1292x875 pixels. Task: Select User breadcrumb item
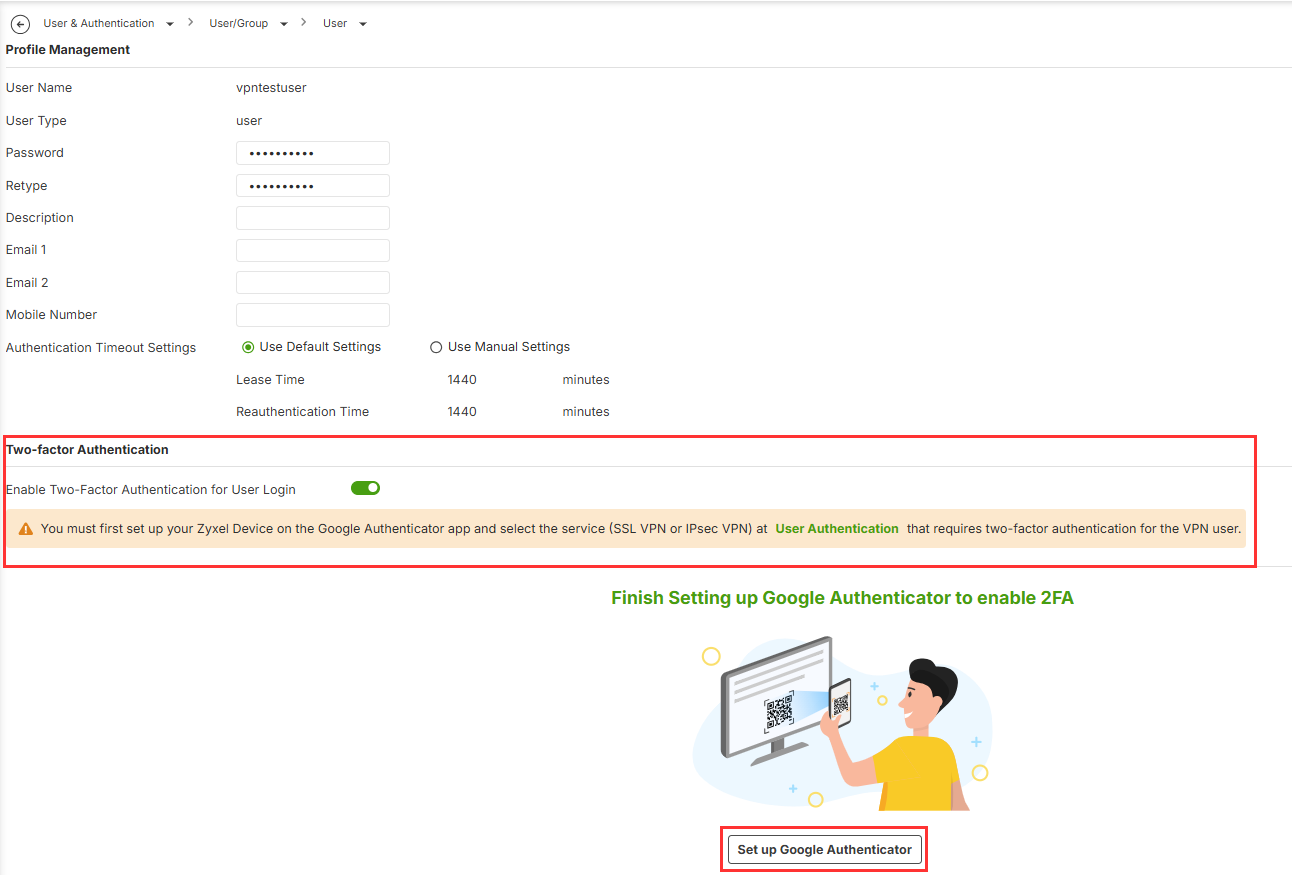[335, 23]
